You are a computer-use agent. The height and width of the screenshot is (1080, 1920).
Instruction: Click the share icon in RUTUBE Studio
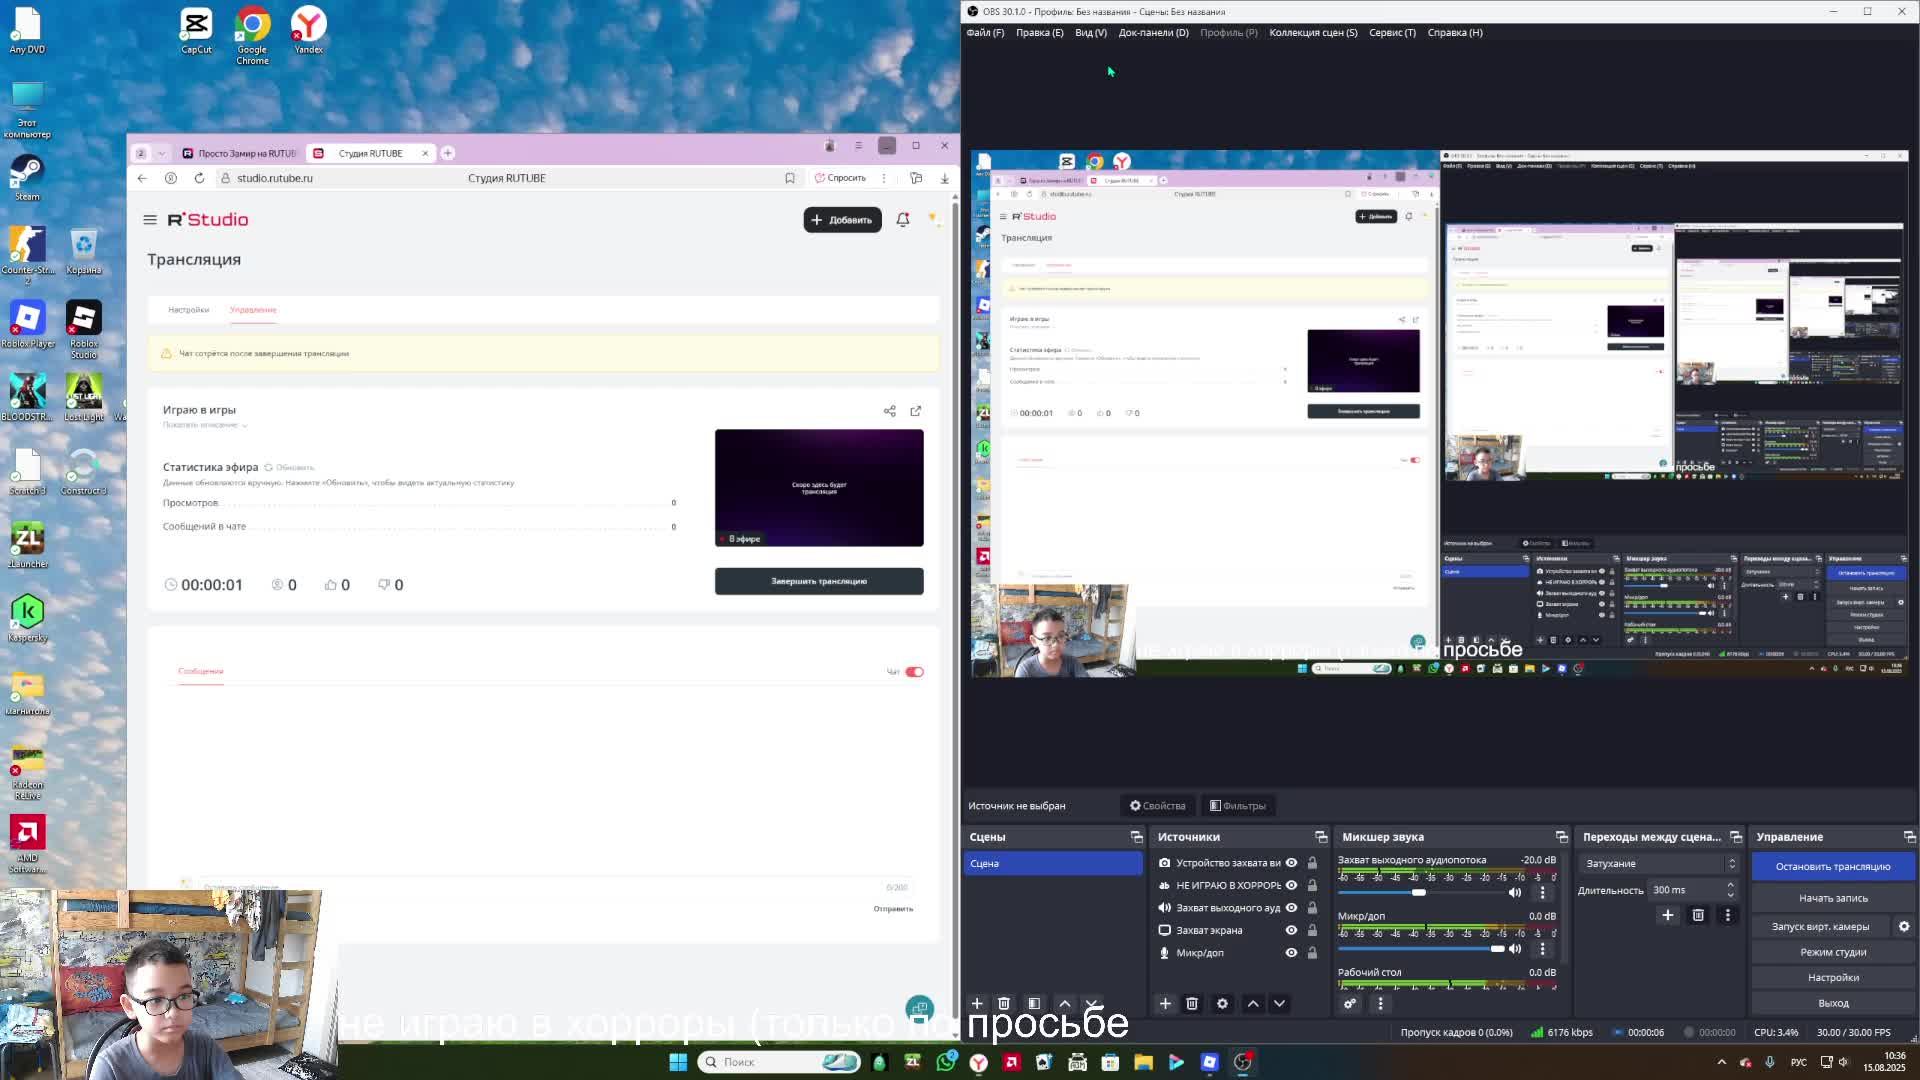click(889, 411)
